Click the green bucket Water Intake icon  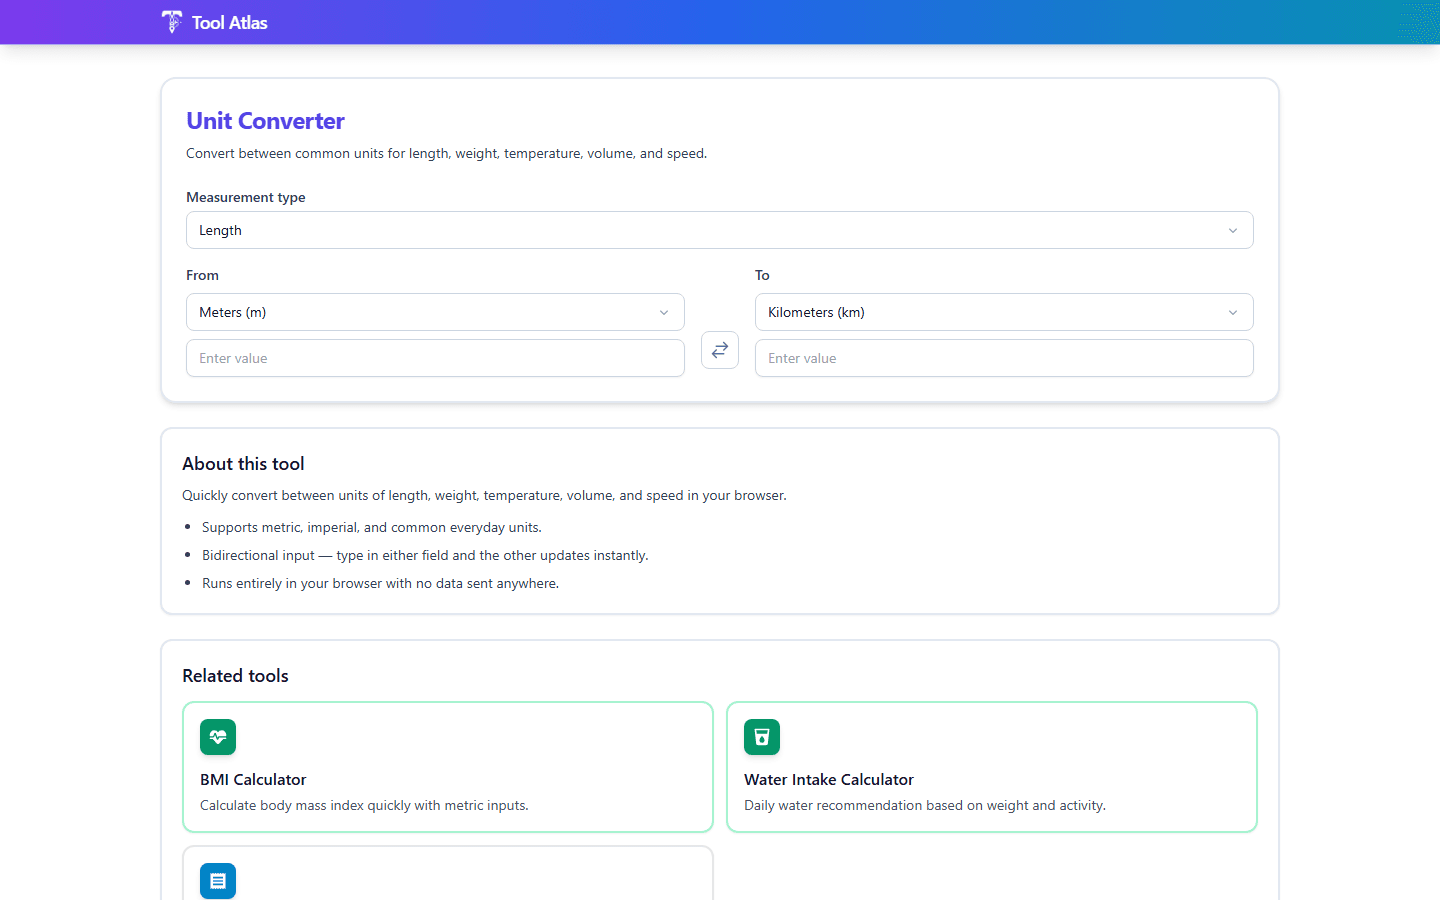coord(762,737)
